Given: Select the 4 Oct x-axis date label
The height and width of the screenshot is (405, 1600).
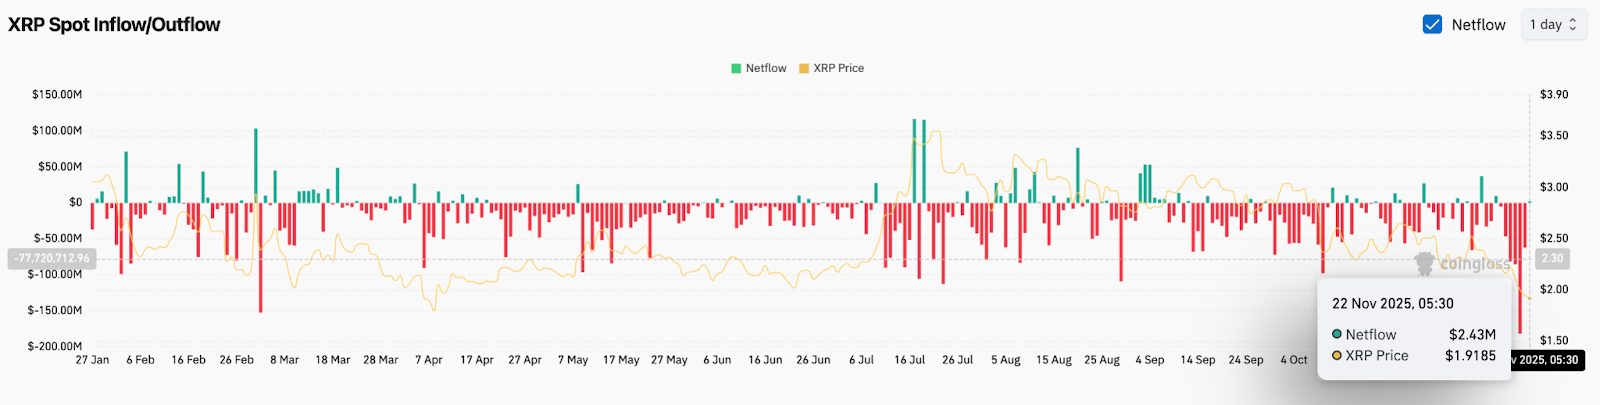Looking at the screenshot, I should [1293, 360].
